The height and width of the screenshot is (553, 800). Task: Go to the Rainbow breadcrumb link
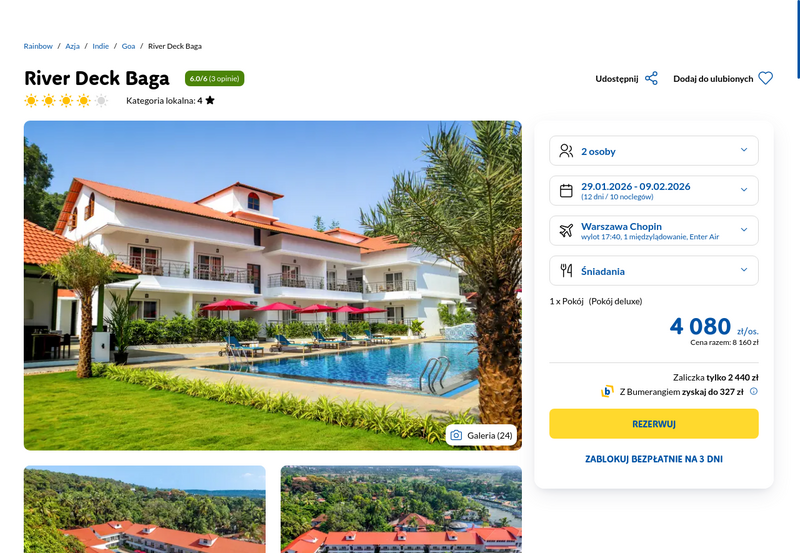pos(38,46)
